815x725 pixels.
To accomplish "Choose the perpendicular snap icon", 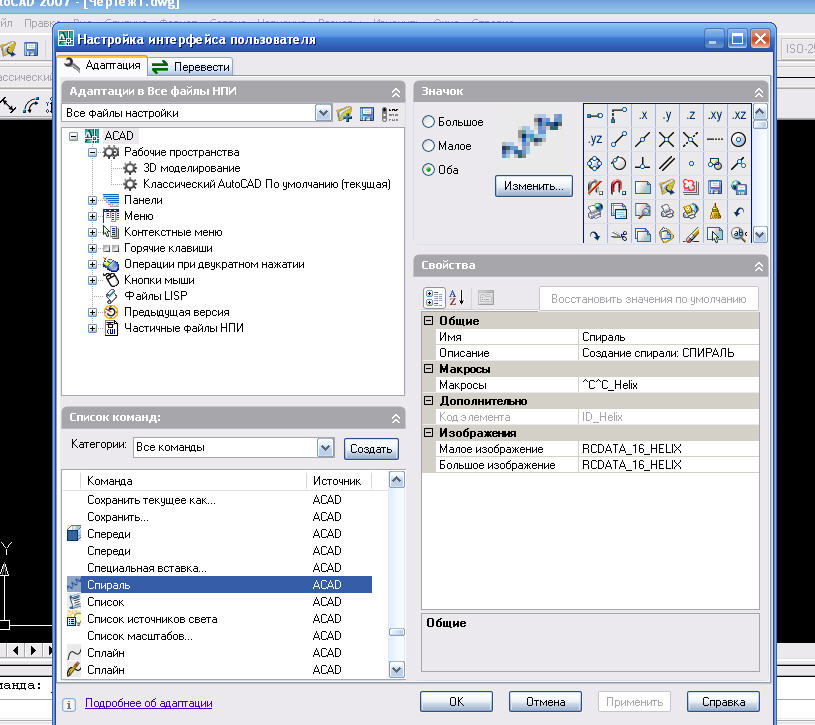I will pos(643,163).
